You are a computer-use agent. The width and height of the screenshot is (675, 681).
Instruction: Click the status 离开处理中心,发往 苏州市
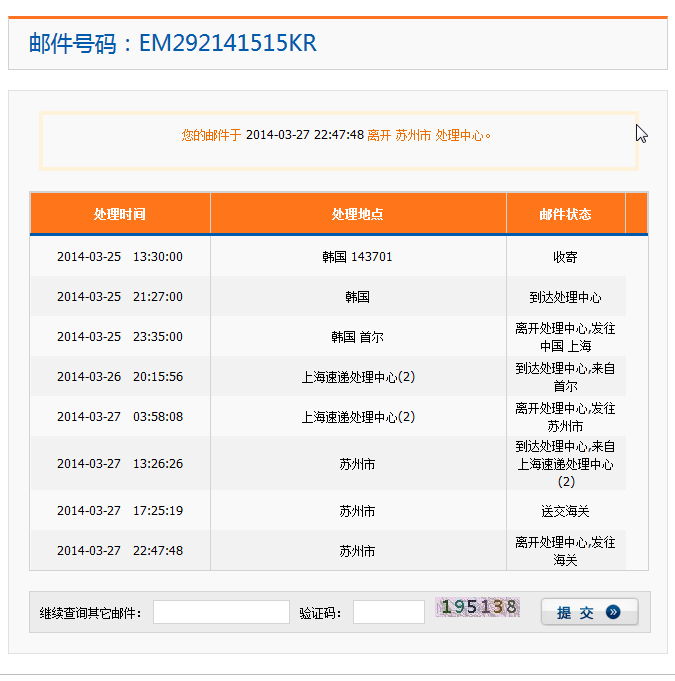tap(566, 417)
